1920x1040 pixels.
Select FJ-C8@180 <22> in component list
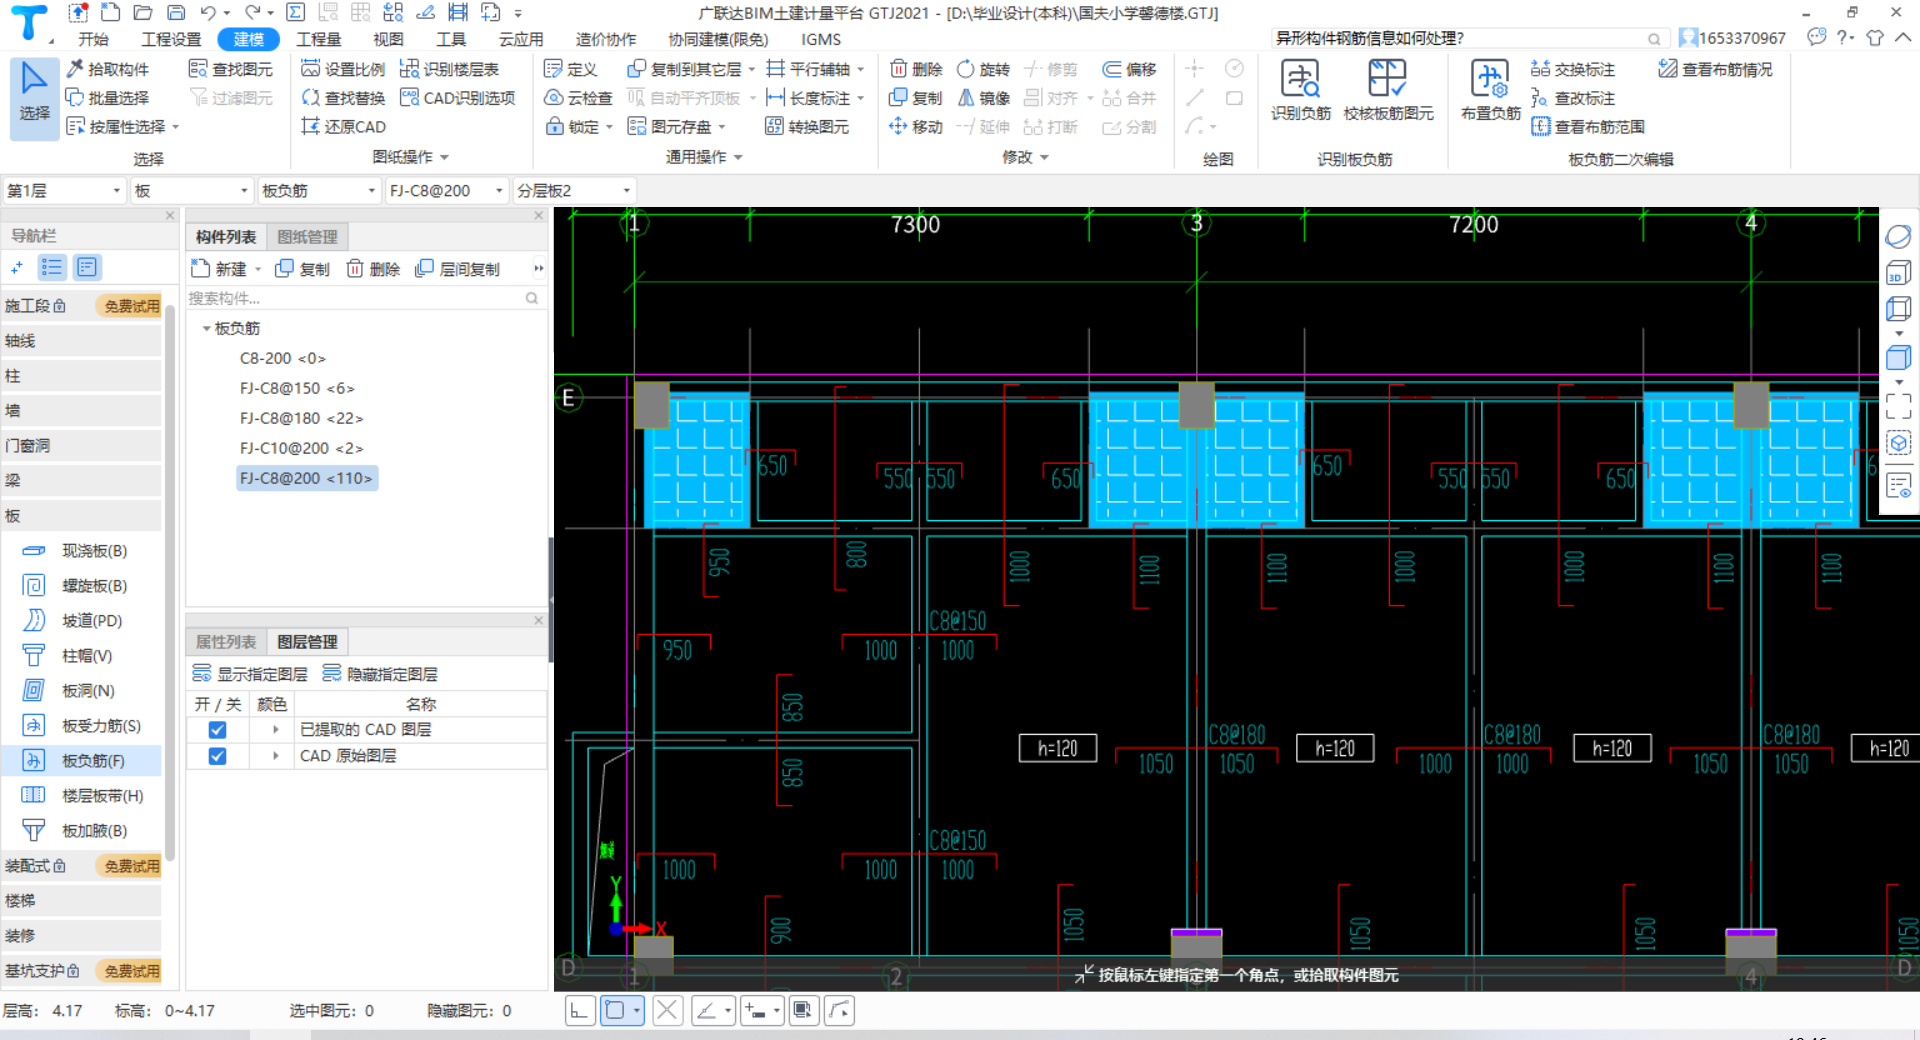click(301, 418)
